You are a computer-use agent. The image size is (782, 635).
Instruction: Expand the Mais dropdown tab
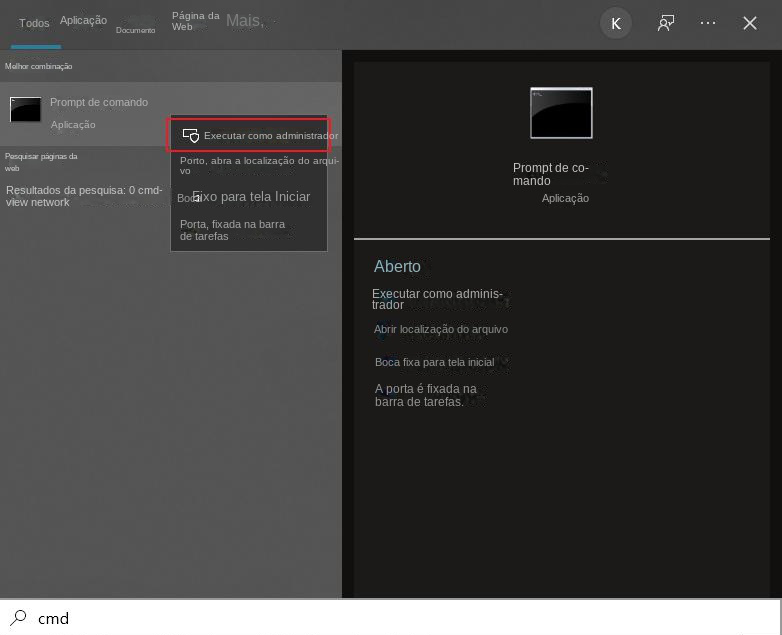[x=245, y=20]
